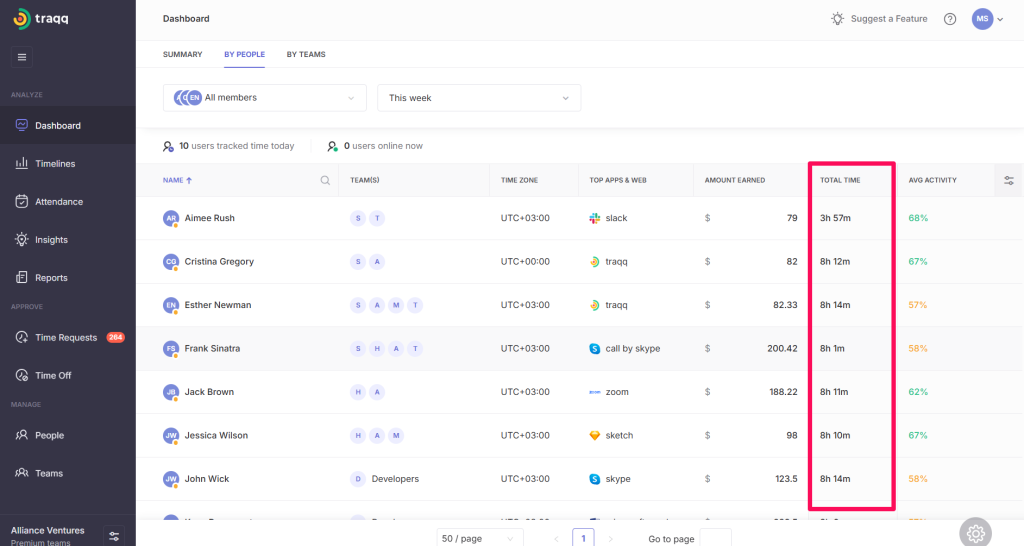
Task: Click the Go to page input field
Action: coord(715,538)
